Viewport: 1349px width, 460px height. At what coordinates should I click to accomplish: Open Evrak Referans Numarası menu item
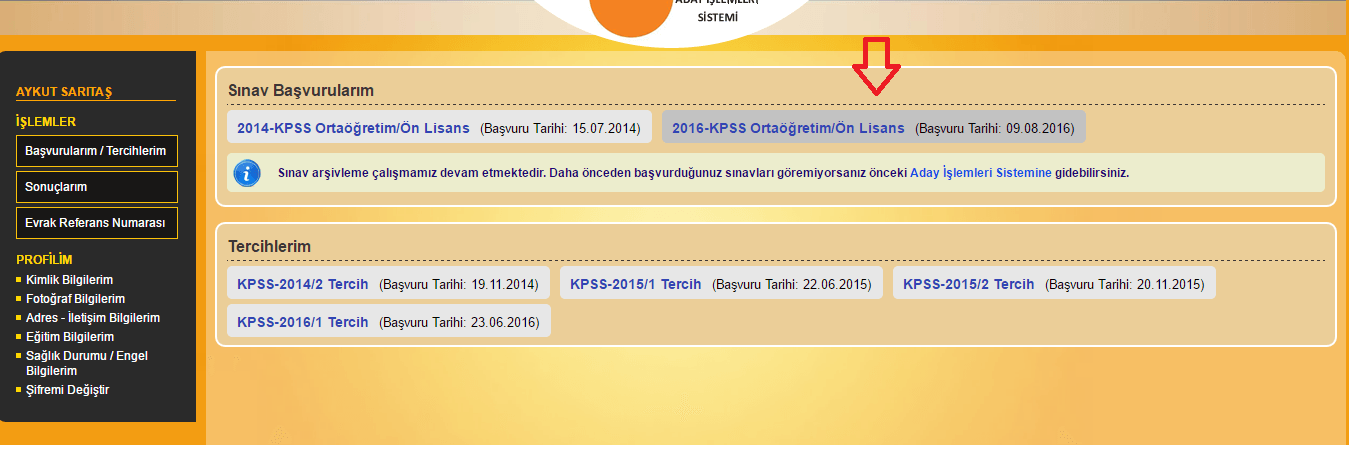tap(96, 223)
